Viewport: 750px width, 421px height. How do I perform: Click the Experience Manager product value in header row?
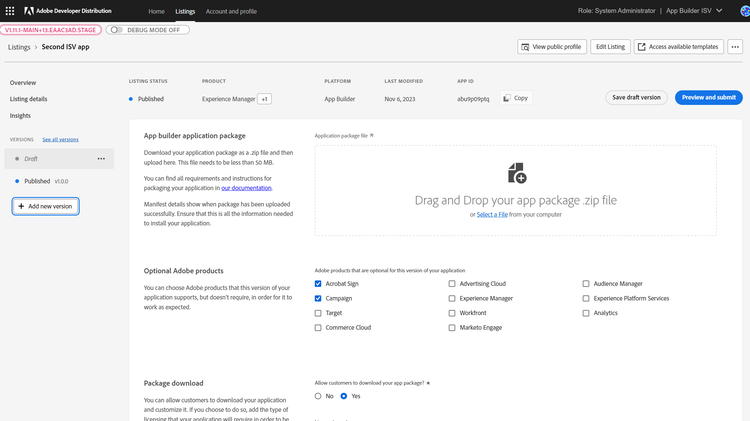point(229,99)
